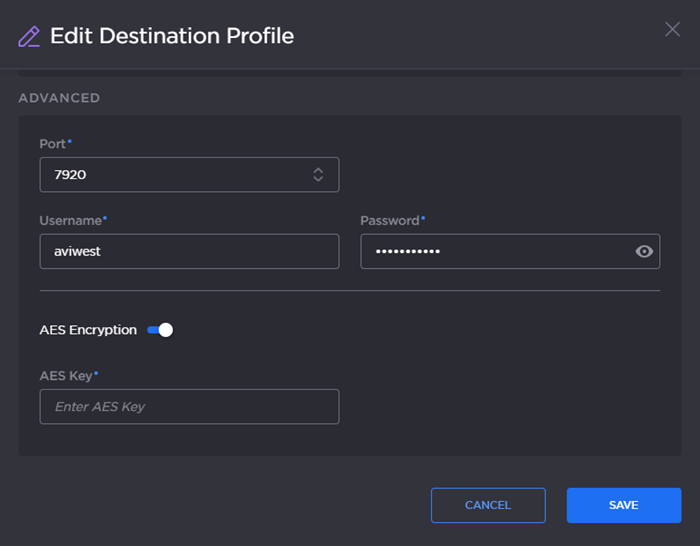Click the AES Key field label
This screenshot has height=546, width=700.
coord(66,375)
